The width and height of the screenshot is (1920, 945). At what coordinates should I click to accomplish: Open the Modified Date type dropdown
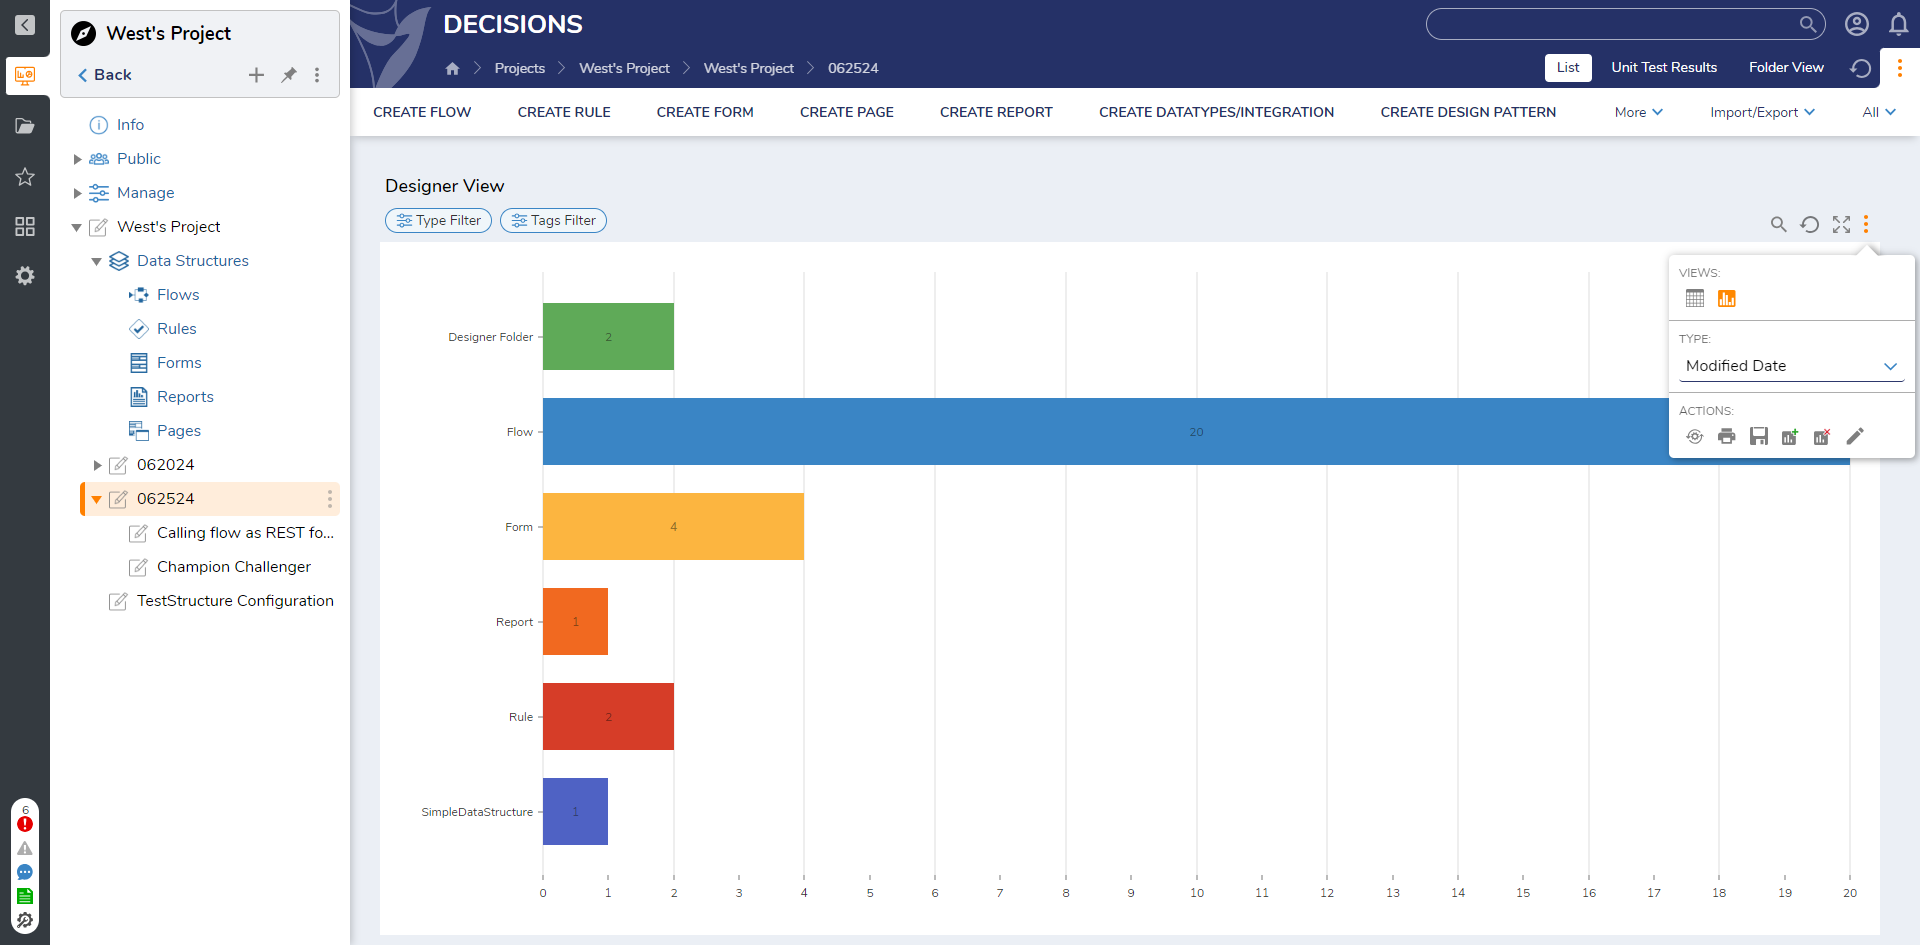(1791, 366)
